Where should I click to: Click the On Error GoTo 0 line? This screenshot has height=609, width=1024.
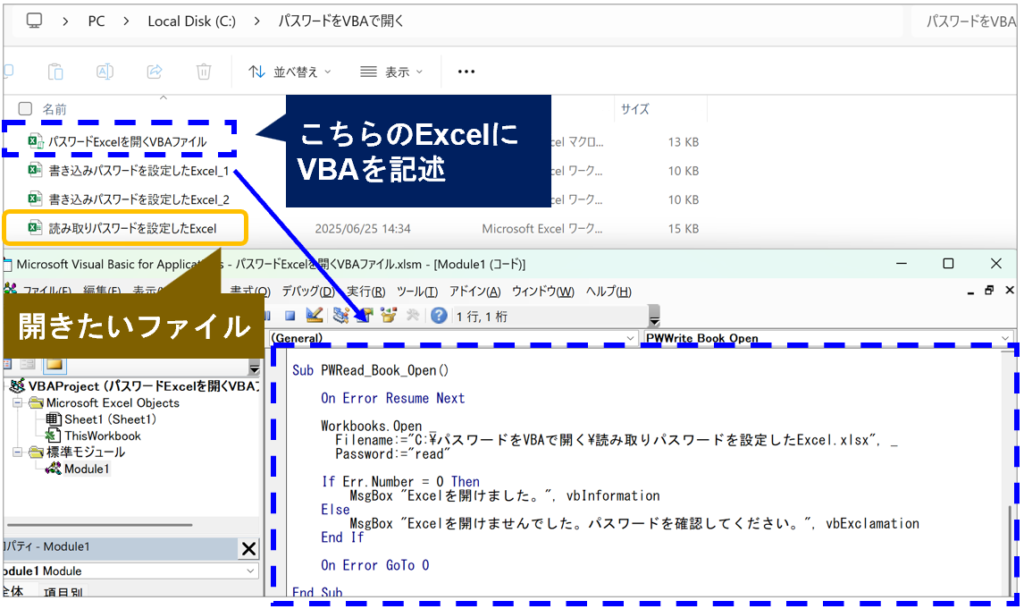pyautogui.click(x=375, y=565)
